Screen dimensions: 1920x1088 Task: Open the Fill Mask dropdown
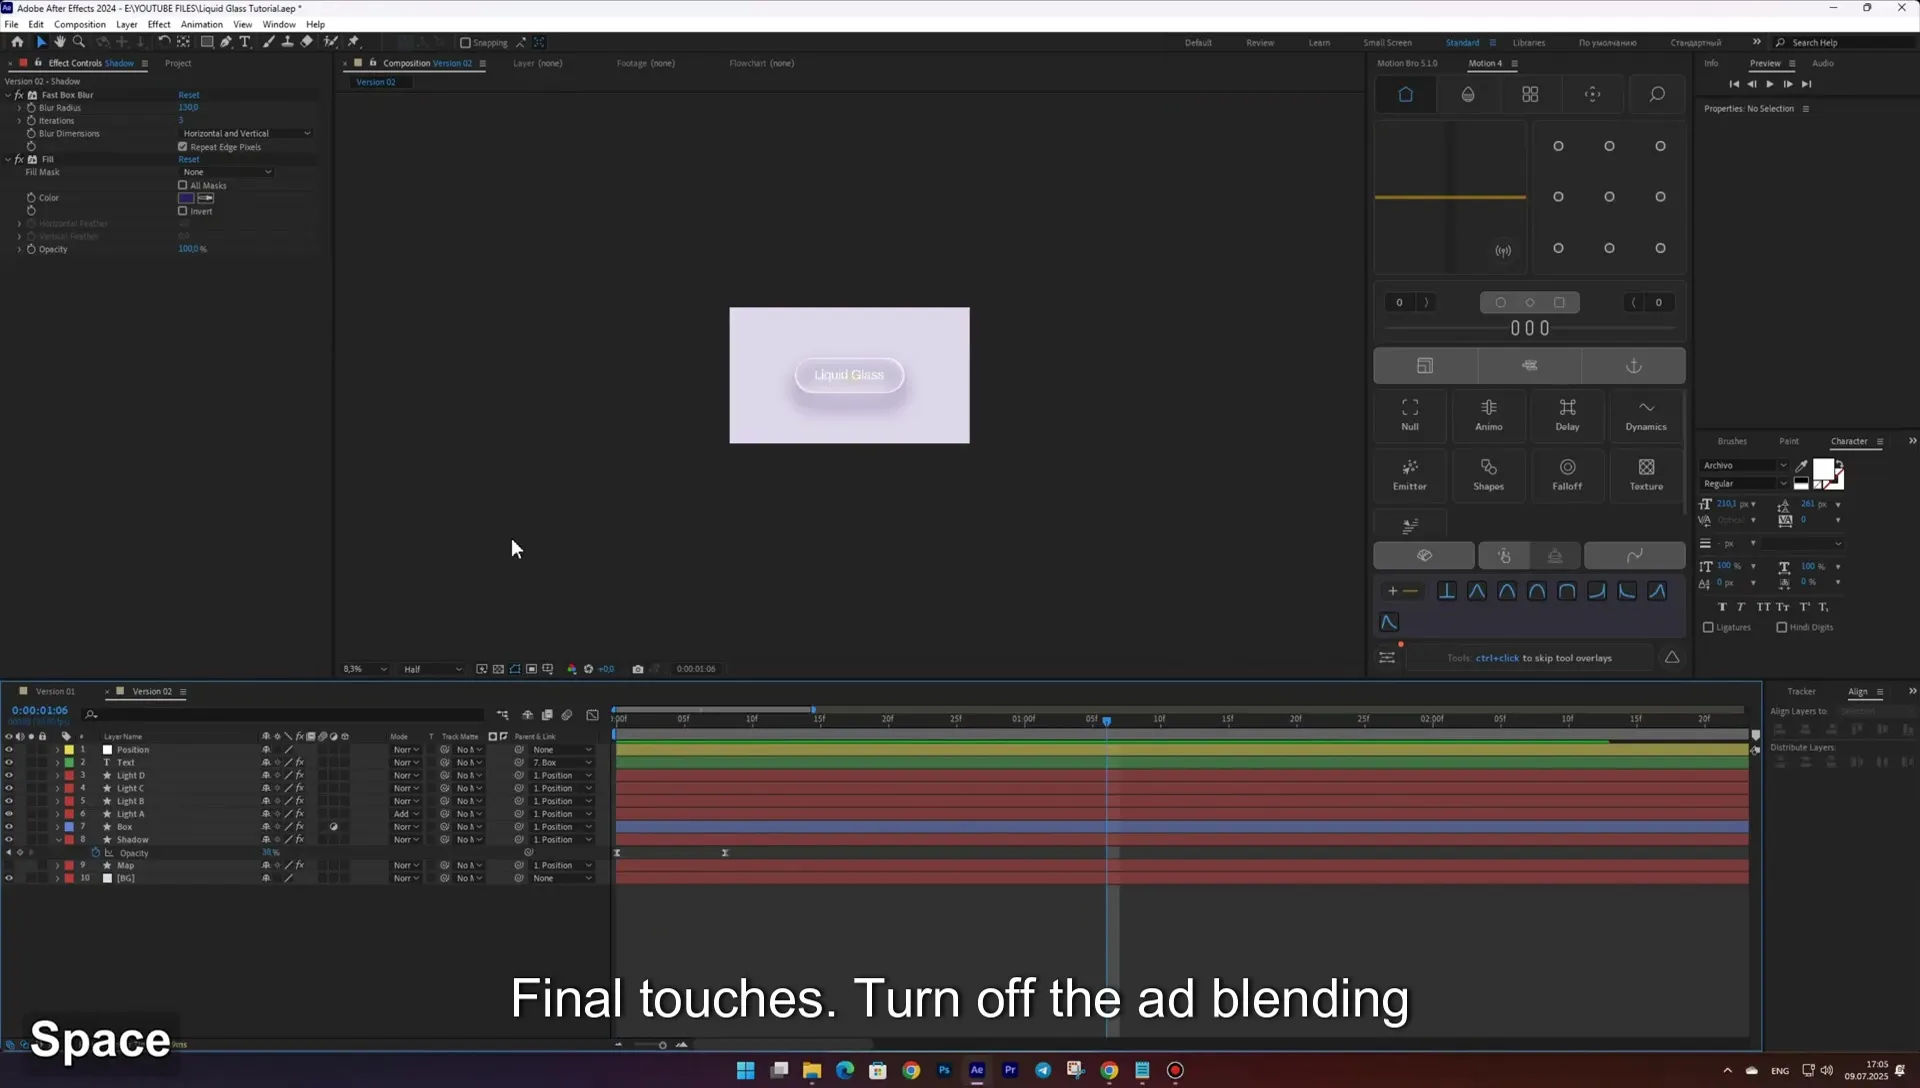coord(227,172)
